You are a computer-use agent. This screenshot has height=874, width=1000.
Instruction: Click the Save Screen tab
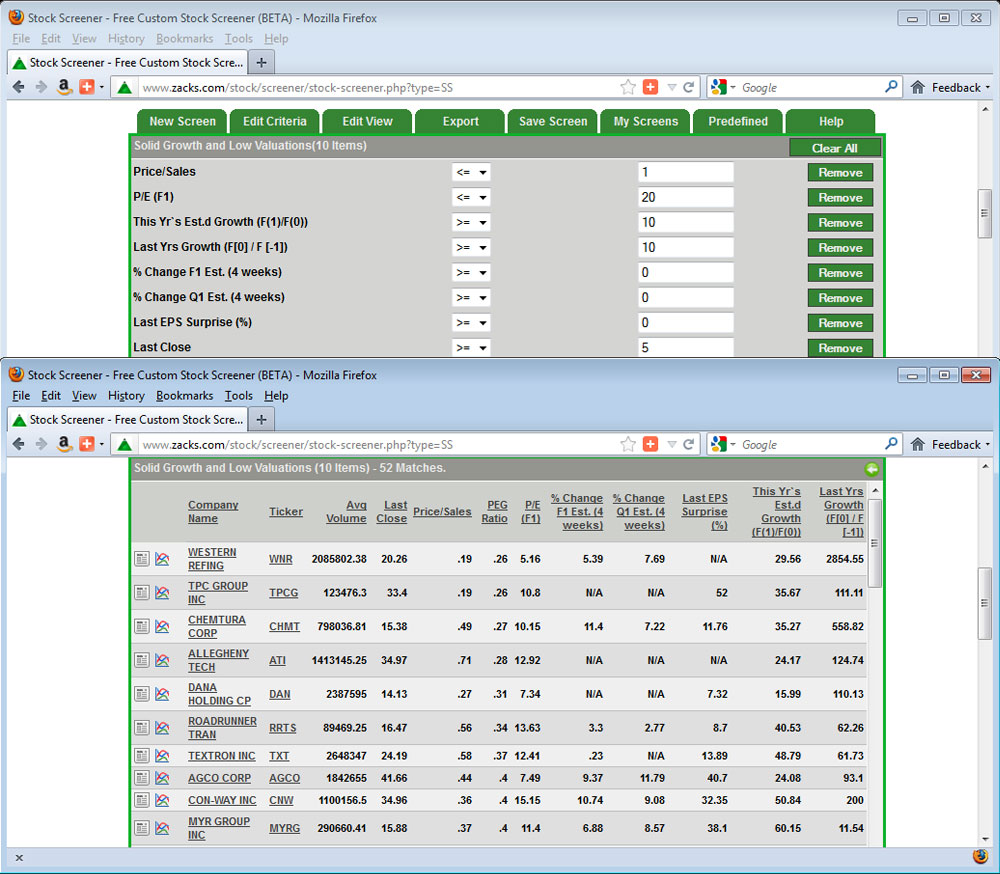[553, 121]
